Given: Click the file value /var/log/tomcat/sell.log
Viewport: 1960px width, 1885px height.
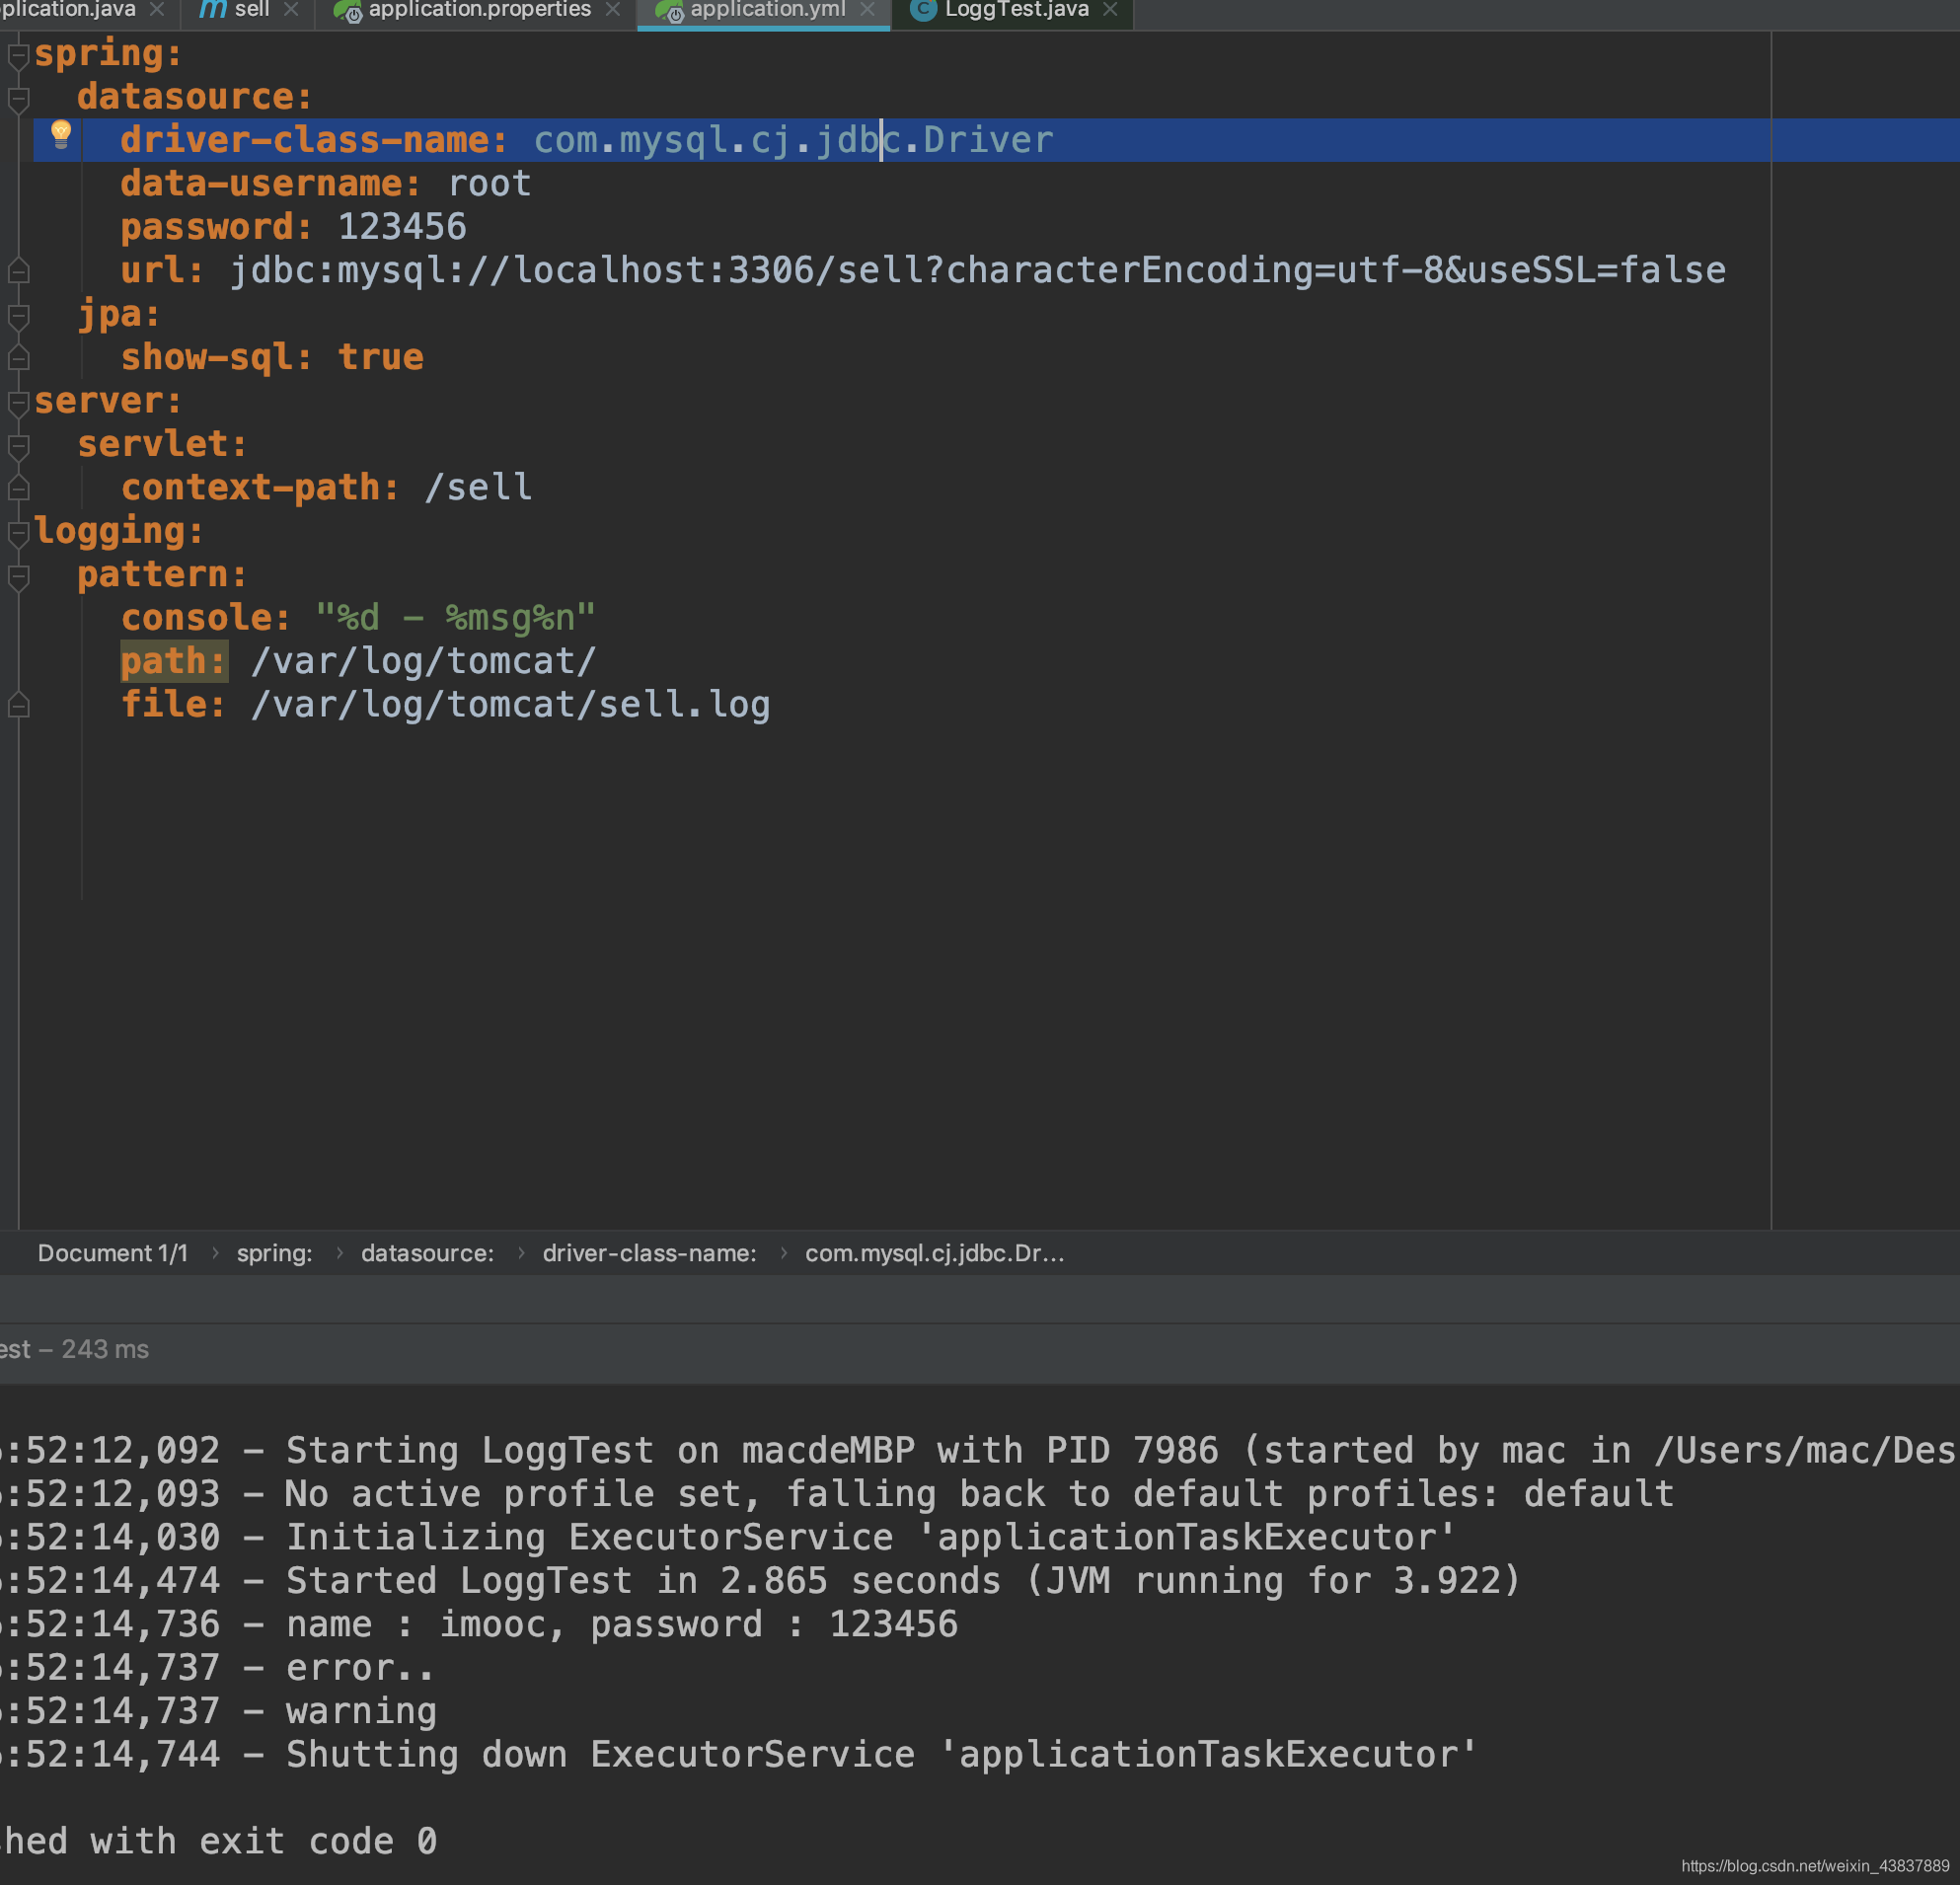Looking at the screenshot, I should point(510,705).
